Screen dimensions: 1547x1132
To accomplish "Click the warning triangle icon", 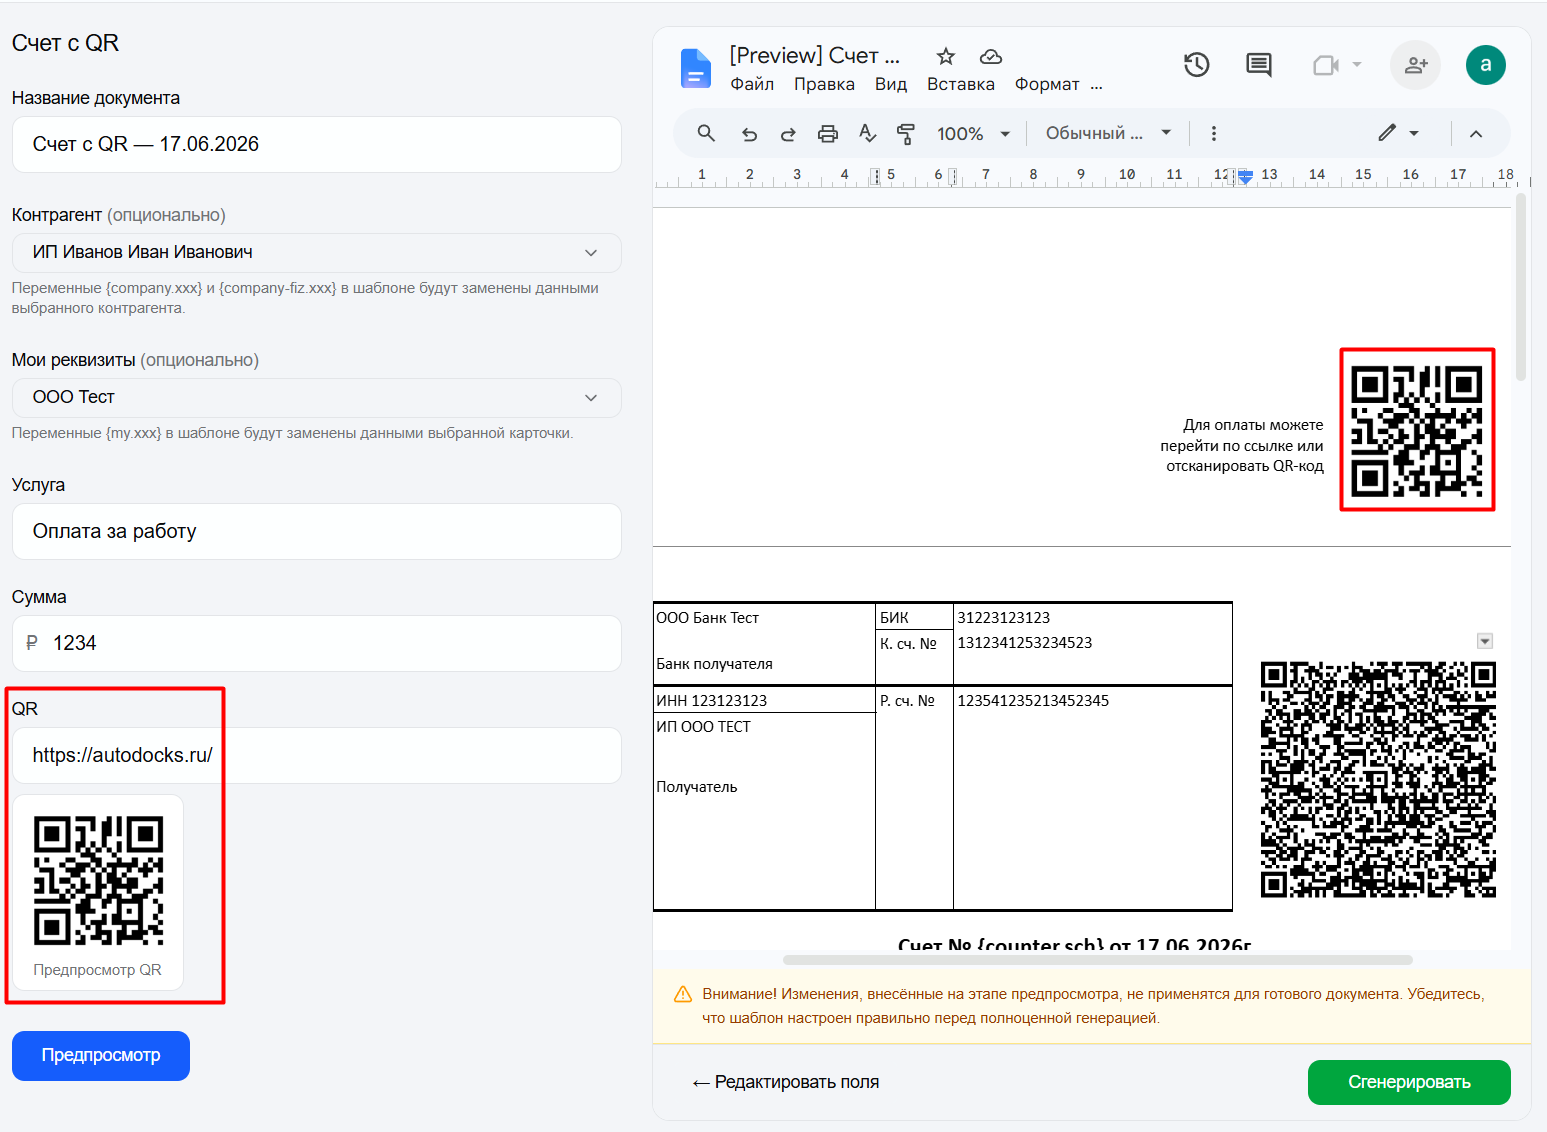I will (683, 994).
